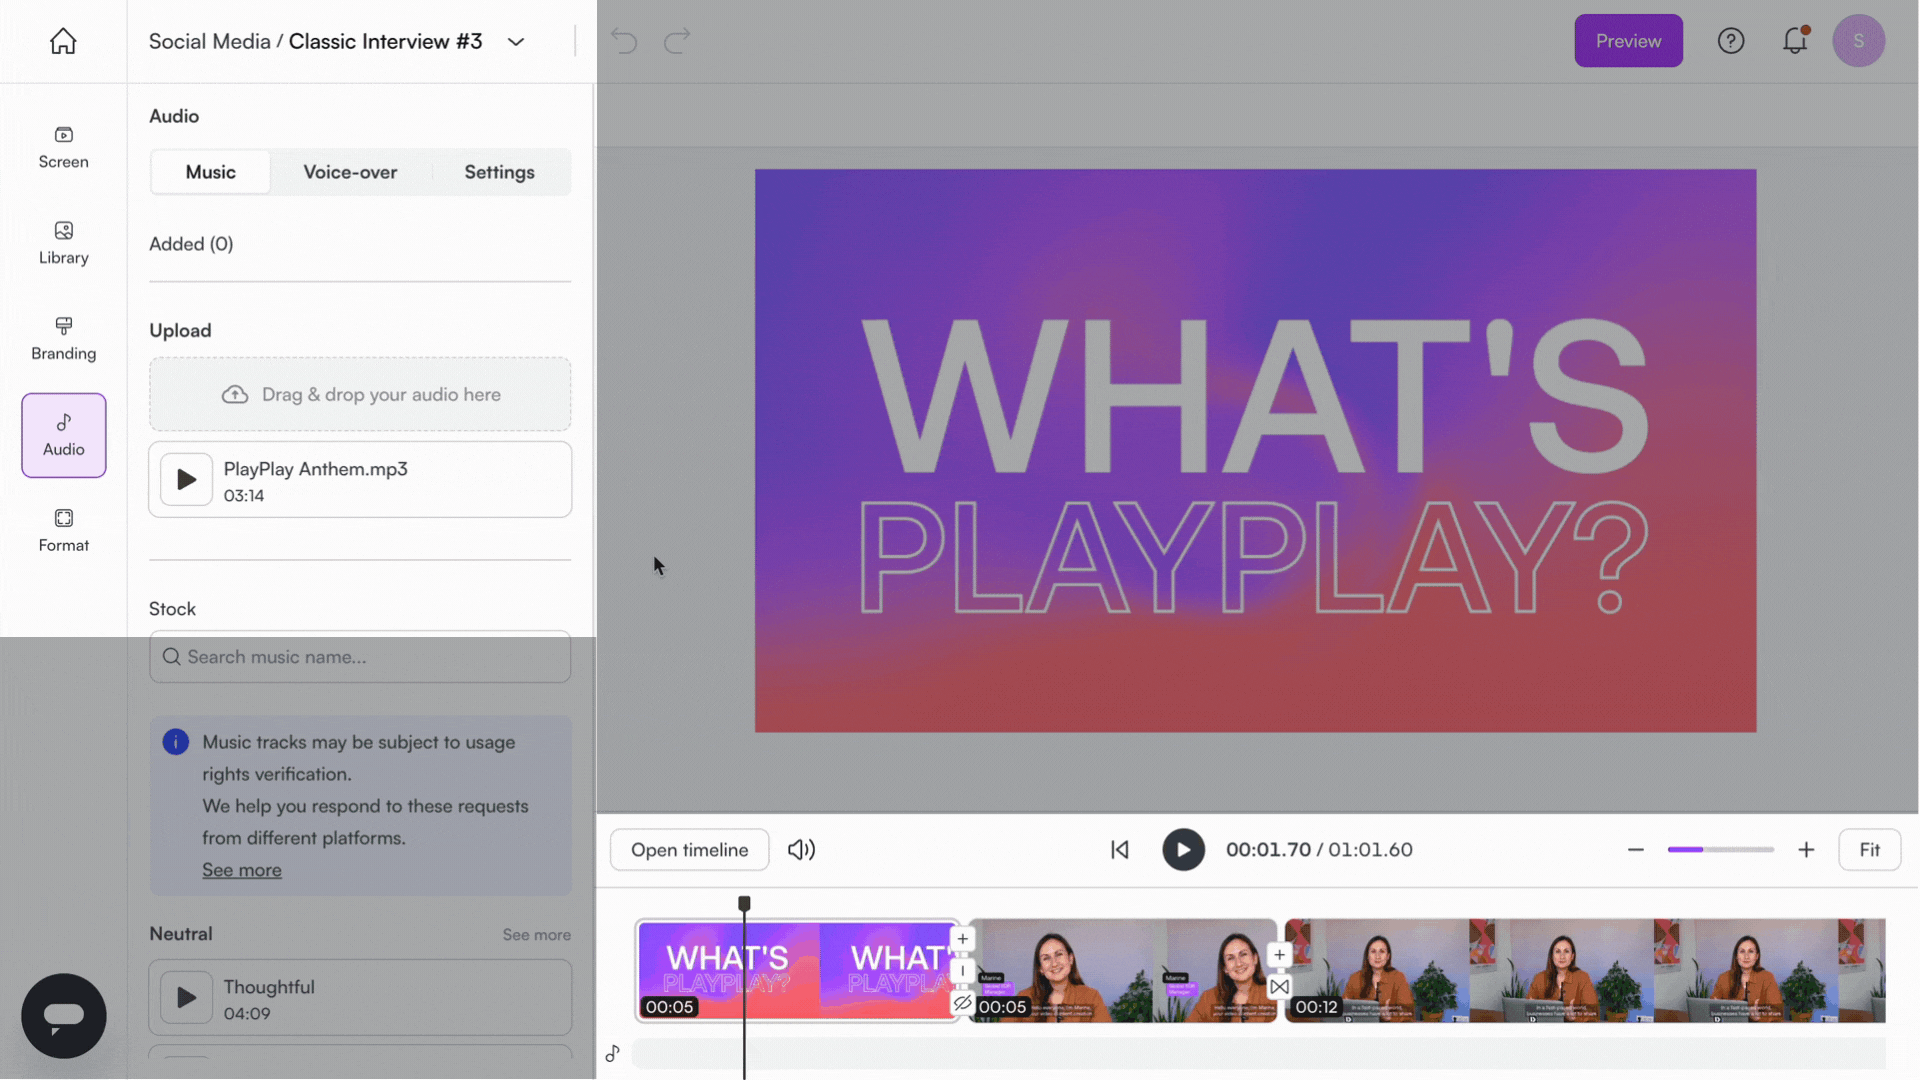Toggle transition icon between interview clips

[x=1279, y=987]
